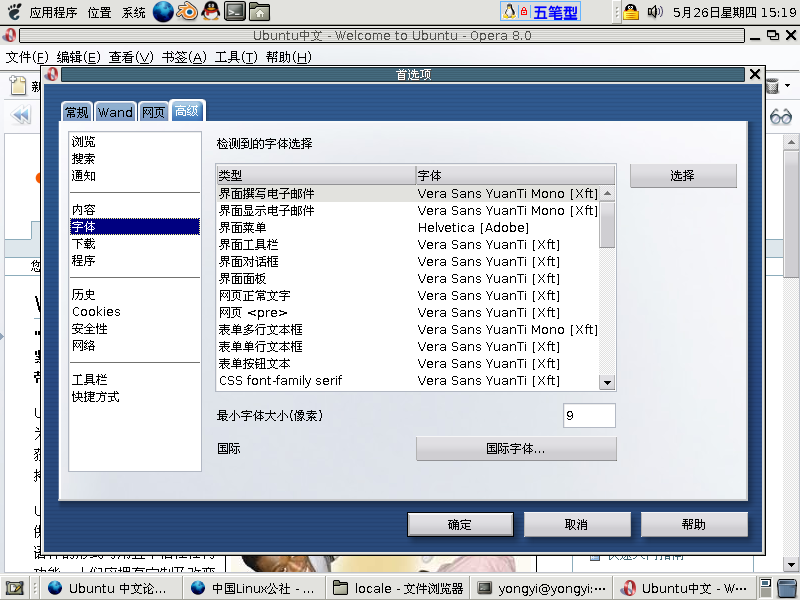Select 网络 in the preferences list

[135, 345]
